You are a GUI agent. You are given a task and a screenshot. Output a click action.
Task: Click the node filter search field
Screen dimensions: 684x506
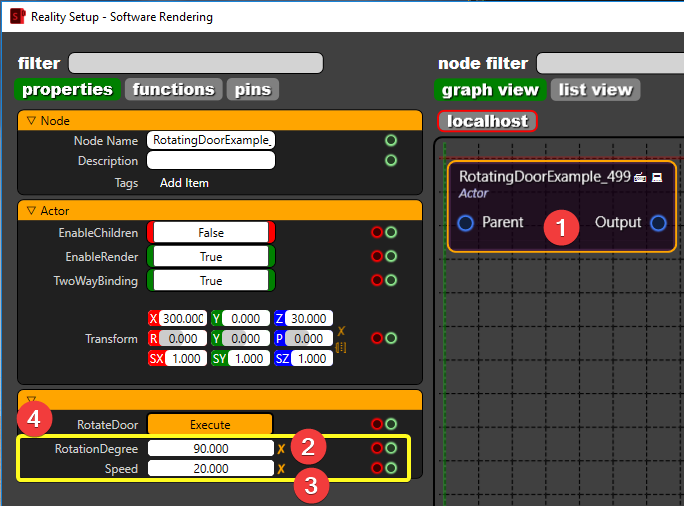click(x=610, y=63)
